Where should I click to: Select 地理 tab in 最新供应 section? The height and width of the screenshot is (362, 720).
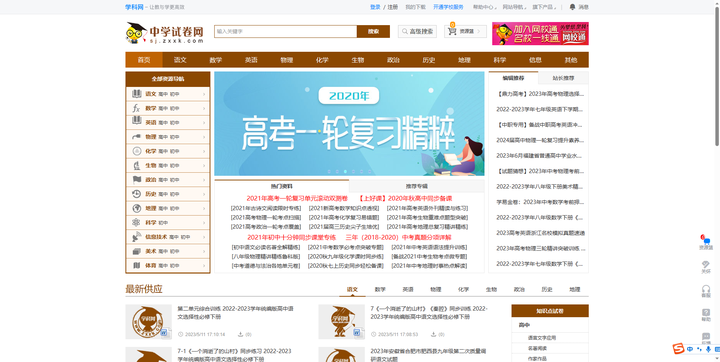[574, 289]
